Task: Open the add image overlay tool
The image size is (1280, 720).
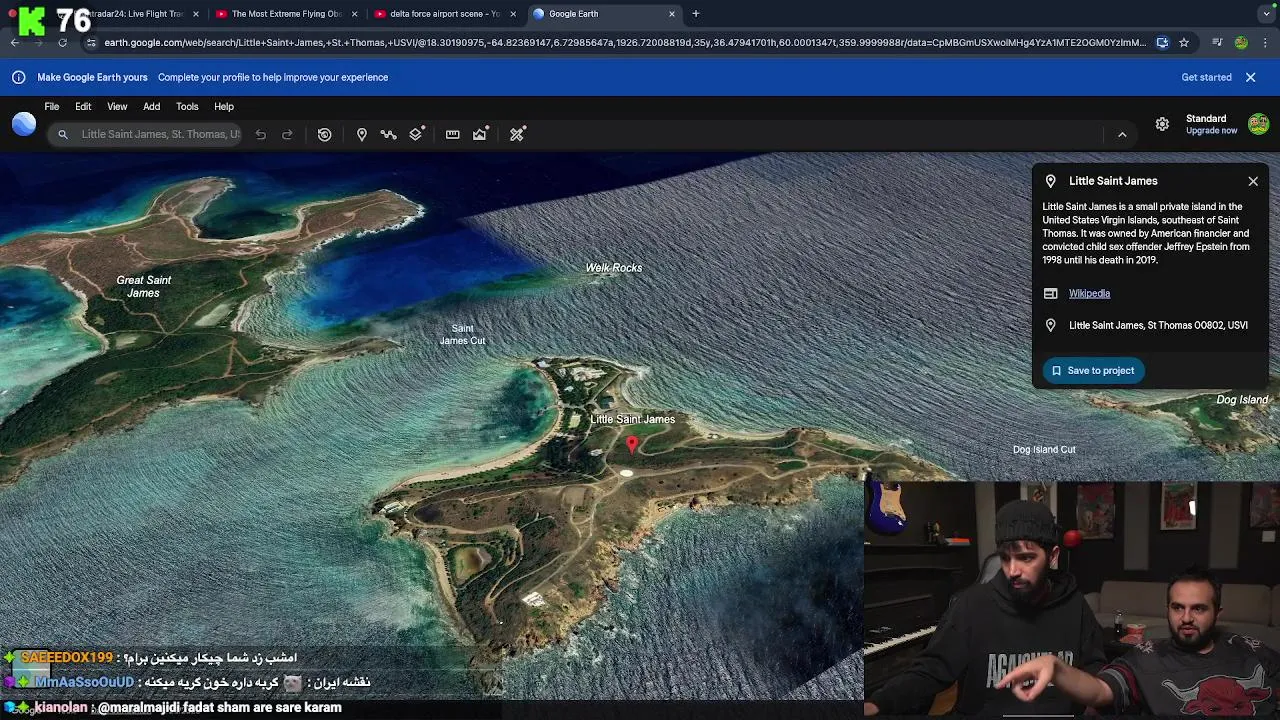Action: click(480, 134)
